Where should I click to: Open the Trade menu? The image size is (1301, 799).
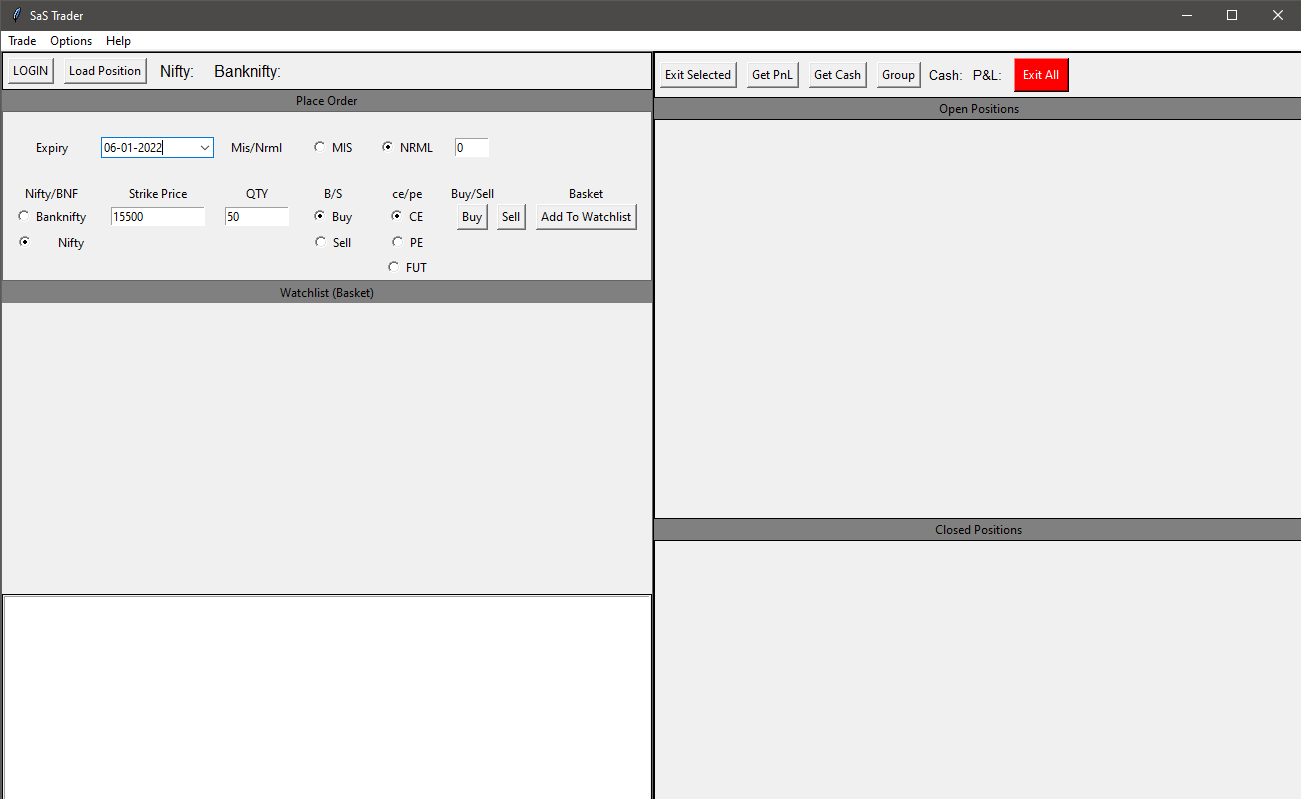22,41
